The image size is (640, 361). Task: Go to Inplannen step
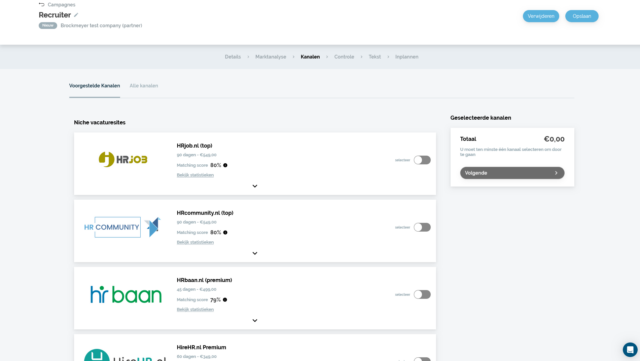pos(407,57)
